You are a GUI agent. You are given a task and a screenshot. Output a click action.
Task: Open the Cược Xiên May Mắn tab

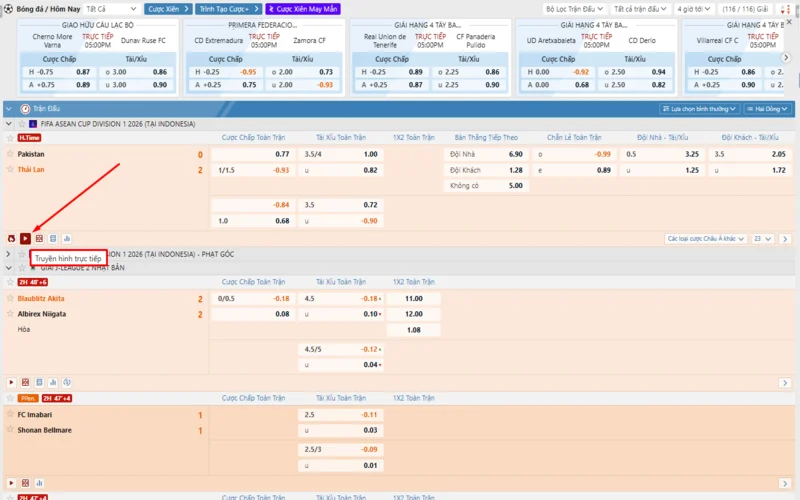(x=303, y=9)
